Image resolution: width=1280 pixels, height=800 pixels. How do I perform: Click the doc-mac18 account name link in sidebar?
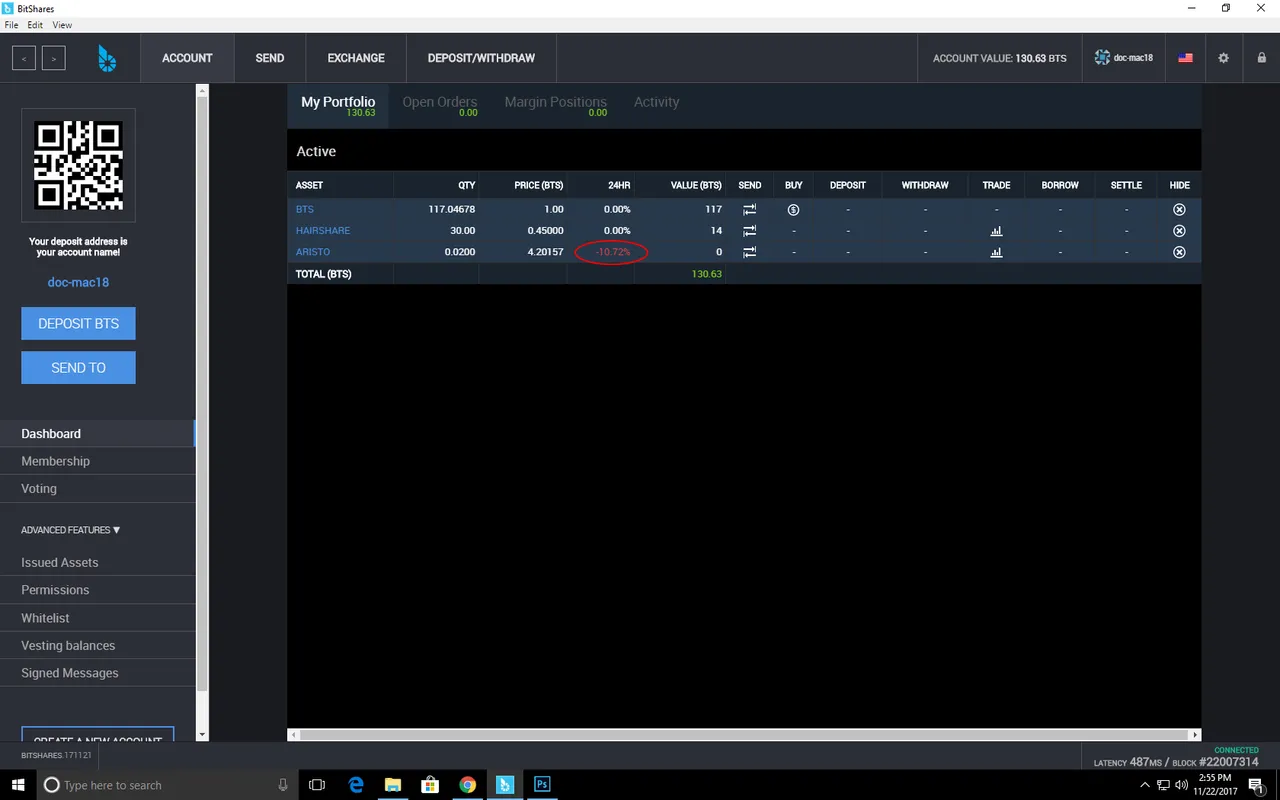[x=78, y=282]
